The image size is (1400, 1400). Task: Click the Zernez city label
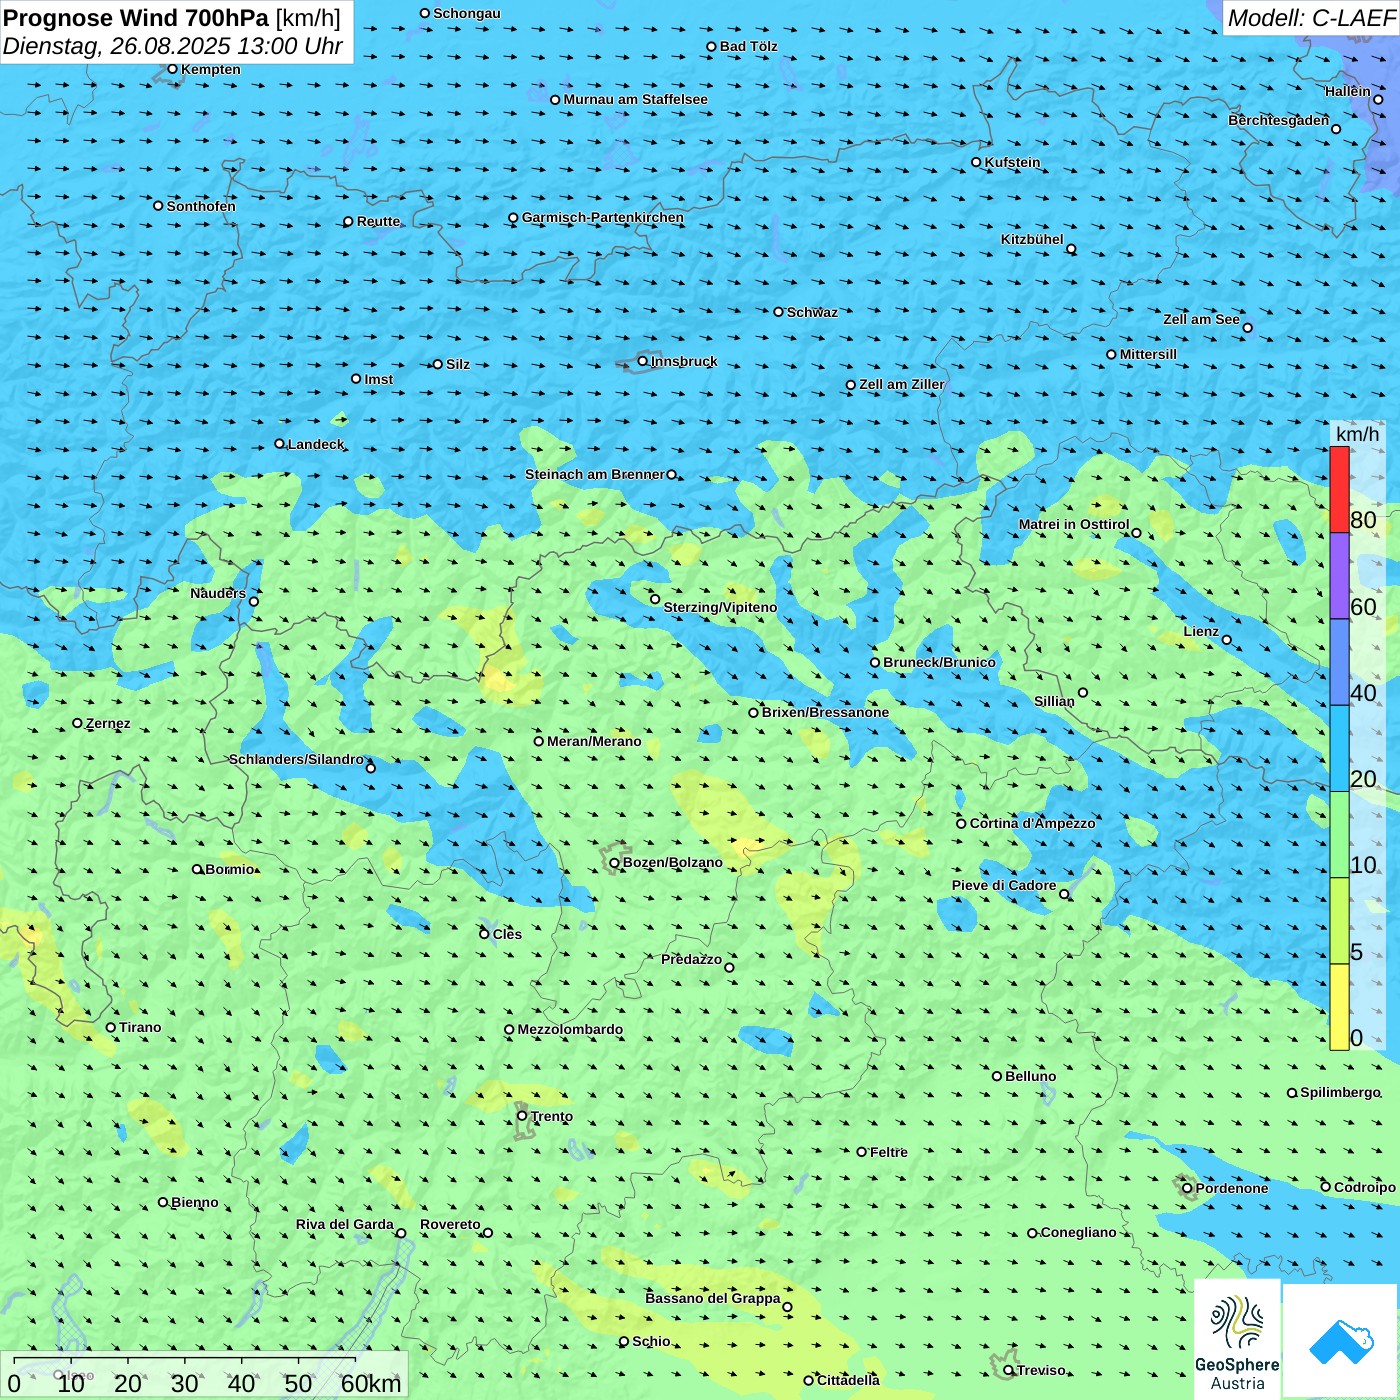(x=108, y=723)
